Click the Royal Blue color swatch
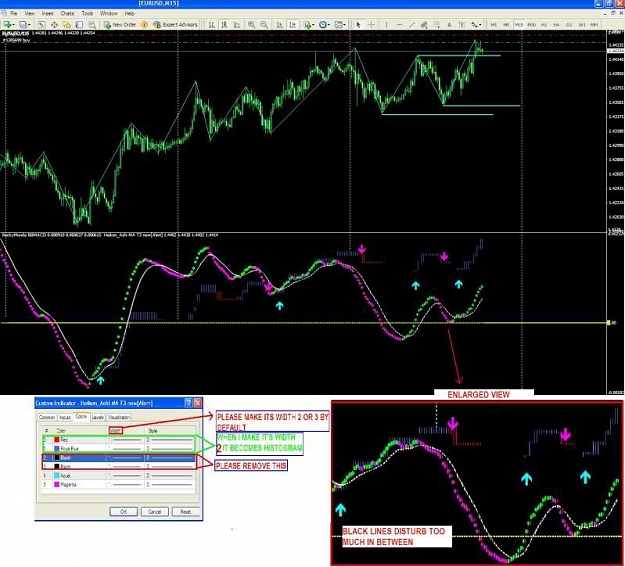 pyautogui.click(x=57, y=449)
